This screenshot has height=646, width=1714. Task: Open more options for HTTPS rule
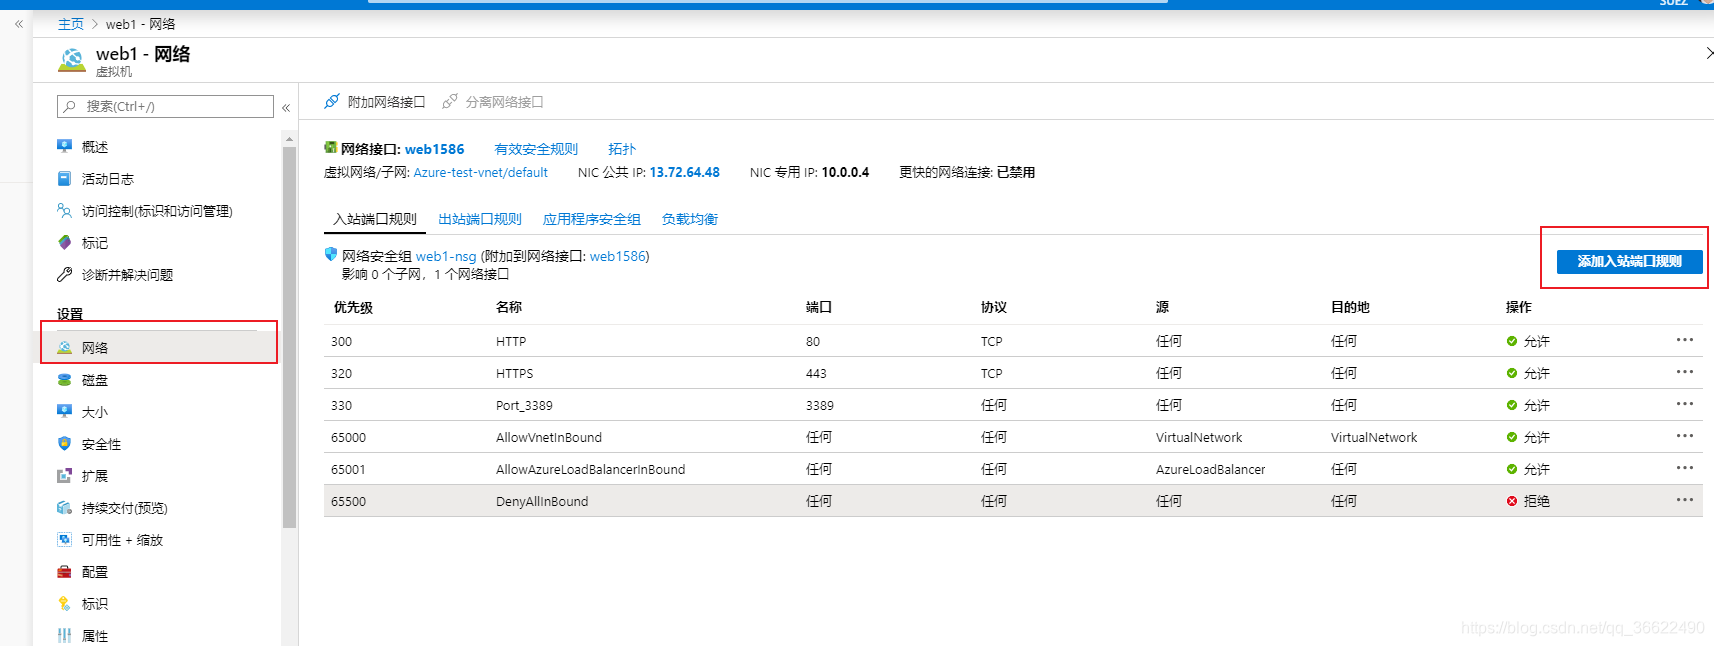pyautogui.click(x=1685, y=372)
